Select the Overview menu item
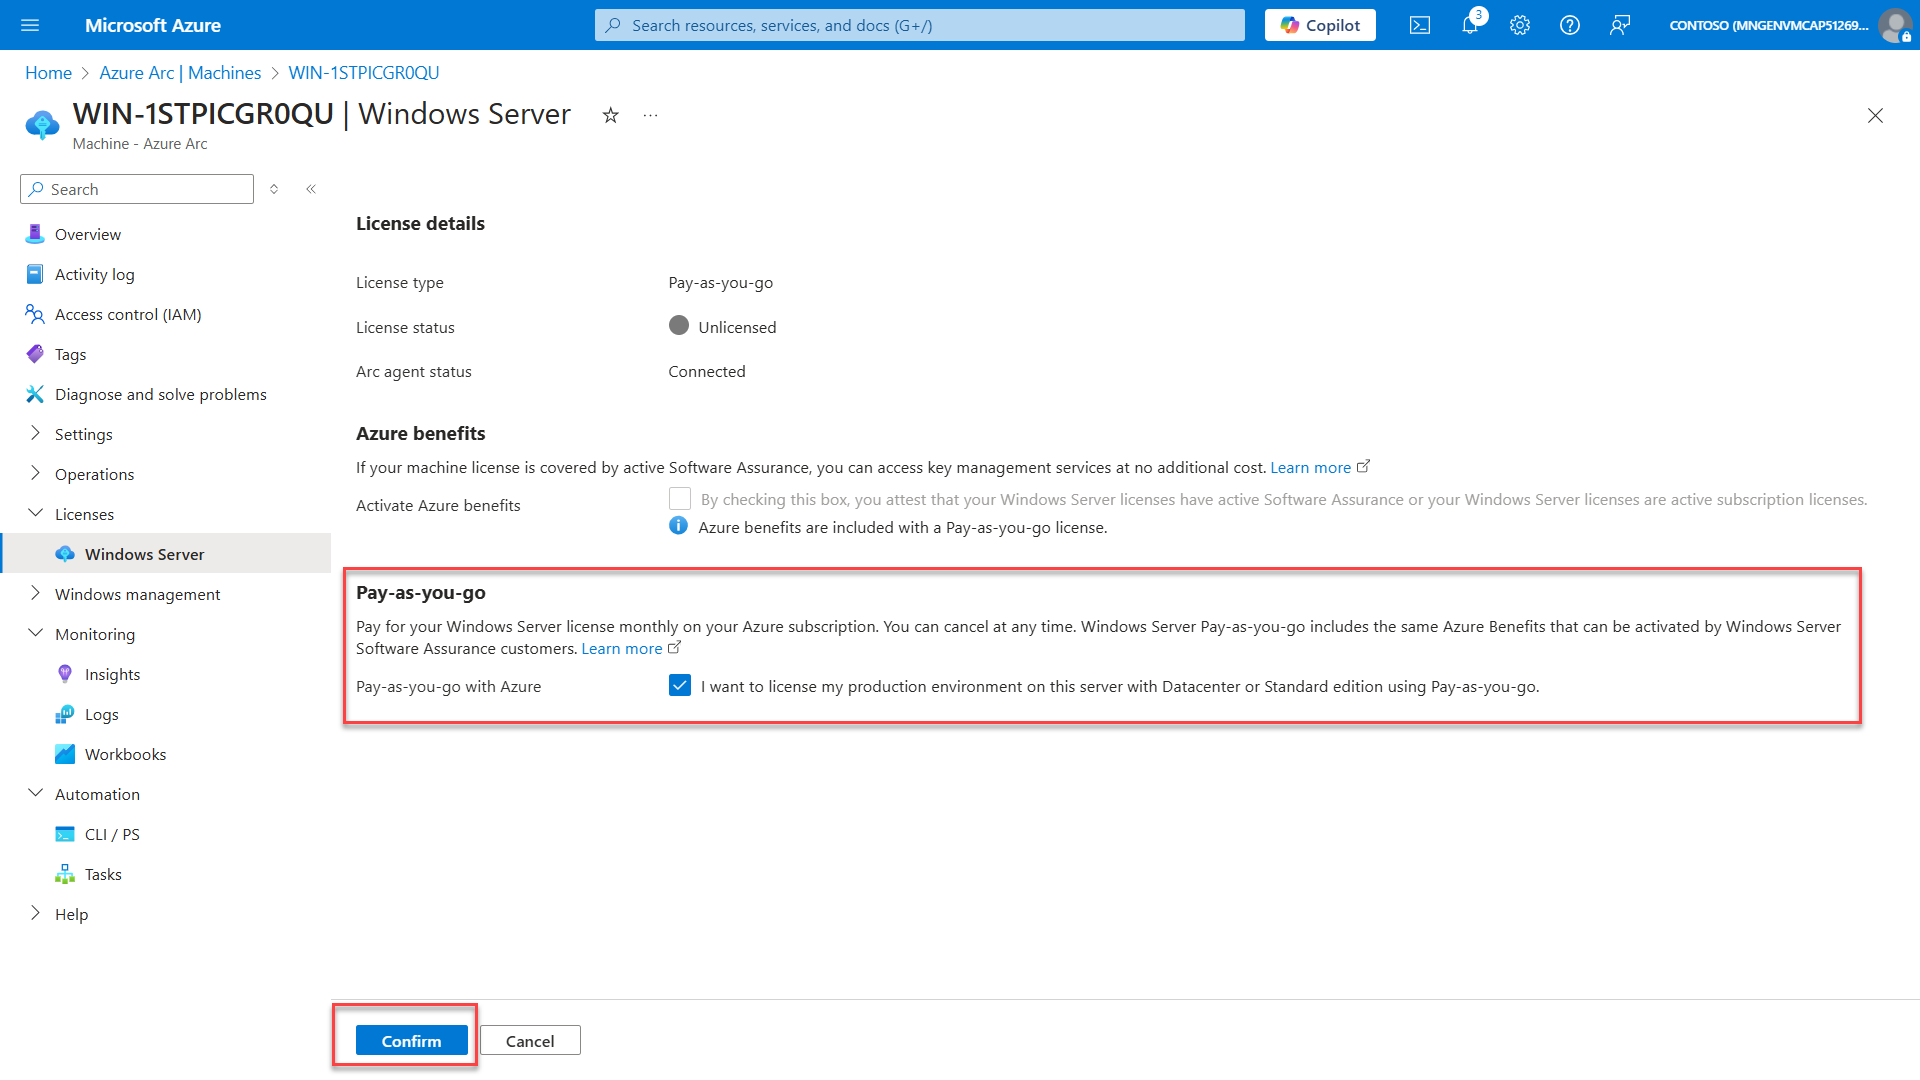This screenshot has height=1080, width=1920. click(88, 233)
